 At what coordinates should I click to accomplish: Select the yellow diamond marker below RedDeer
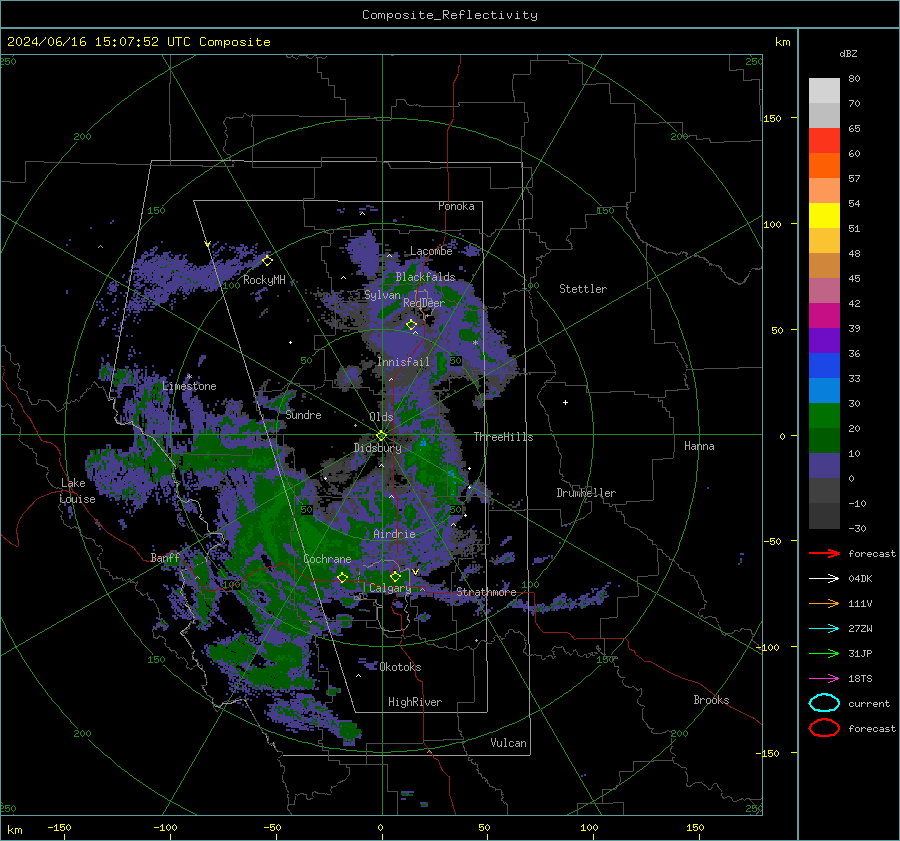tap(411, 325)
